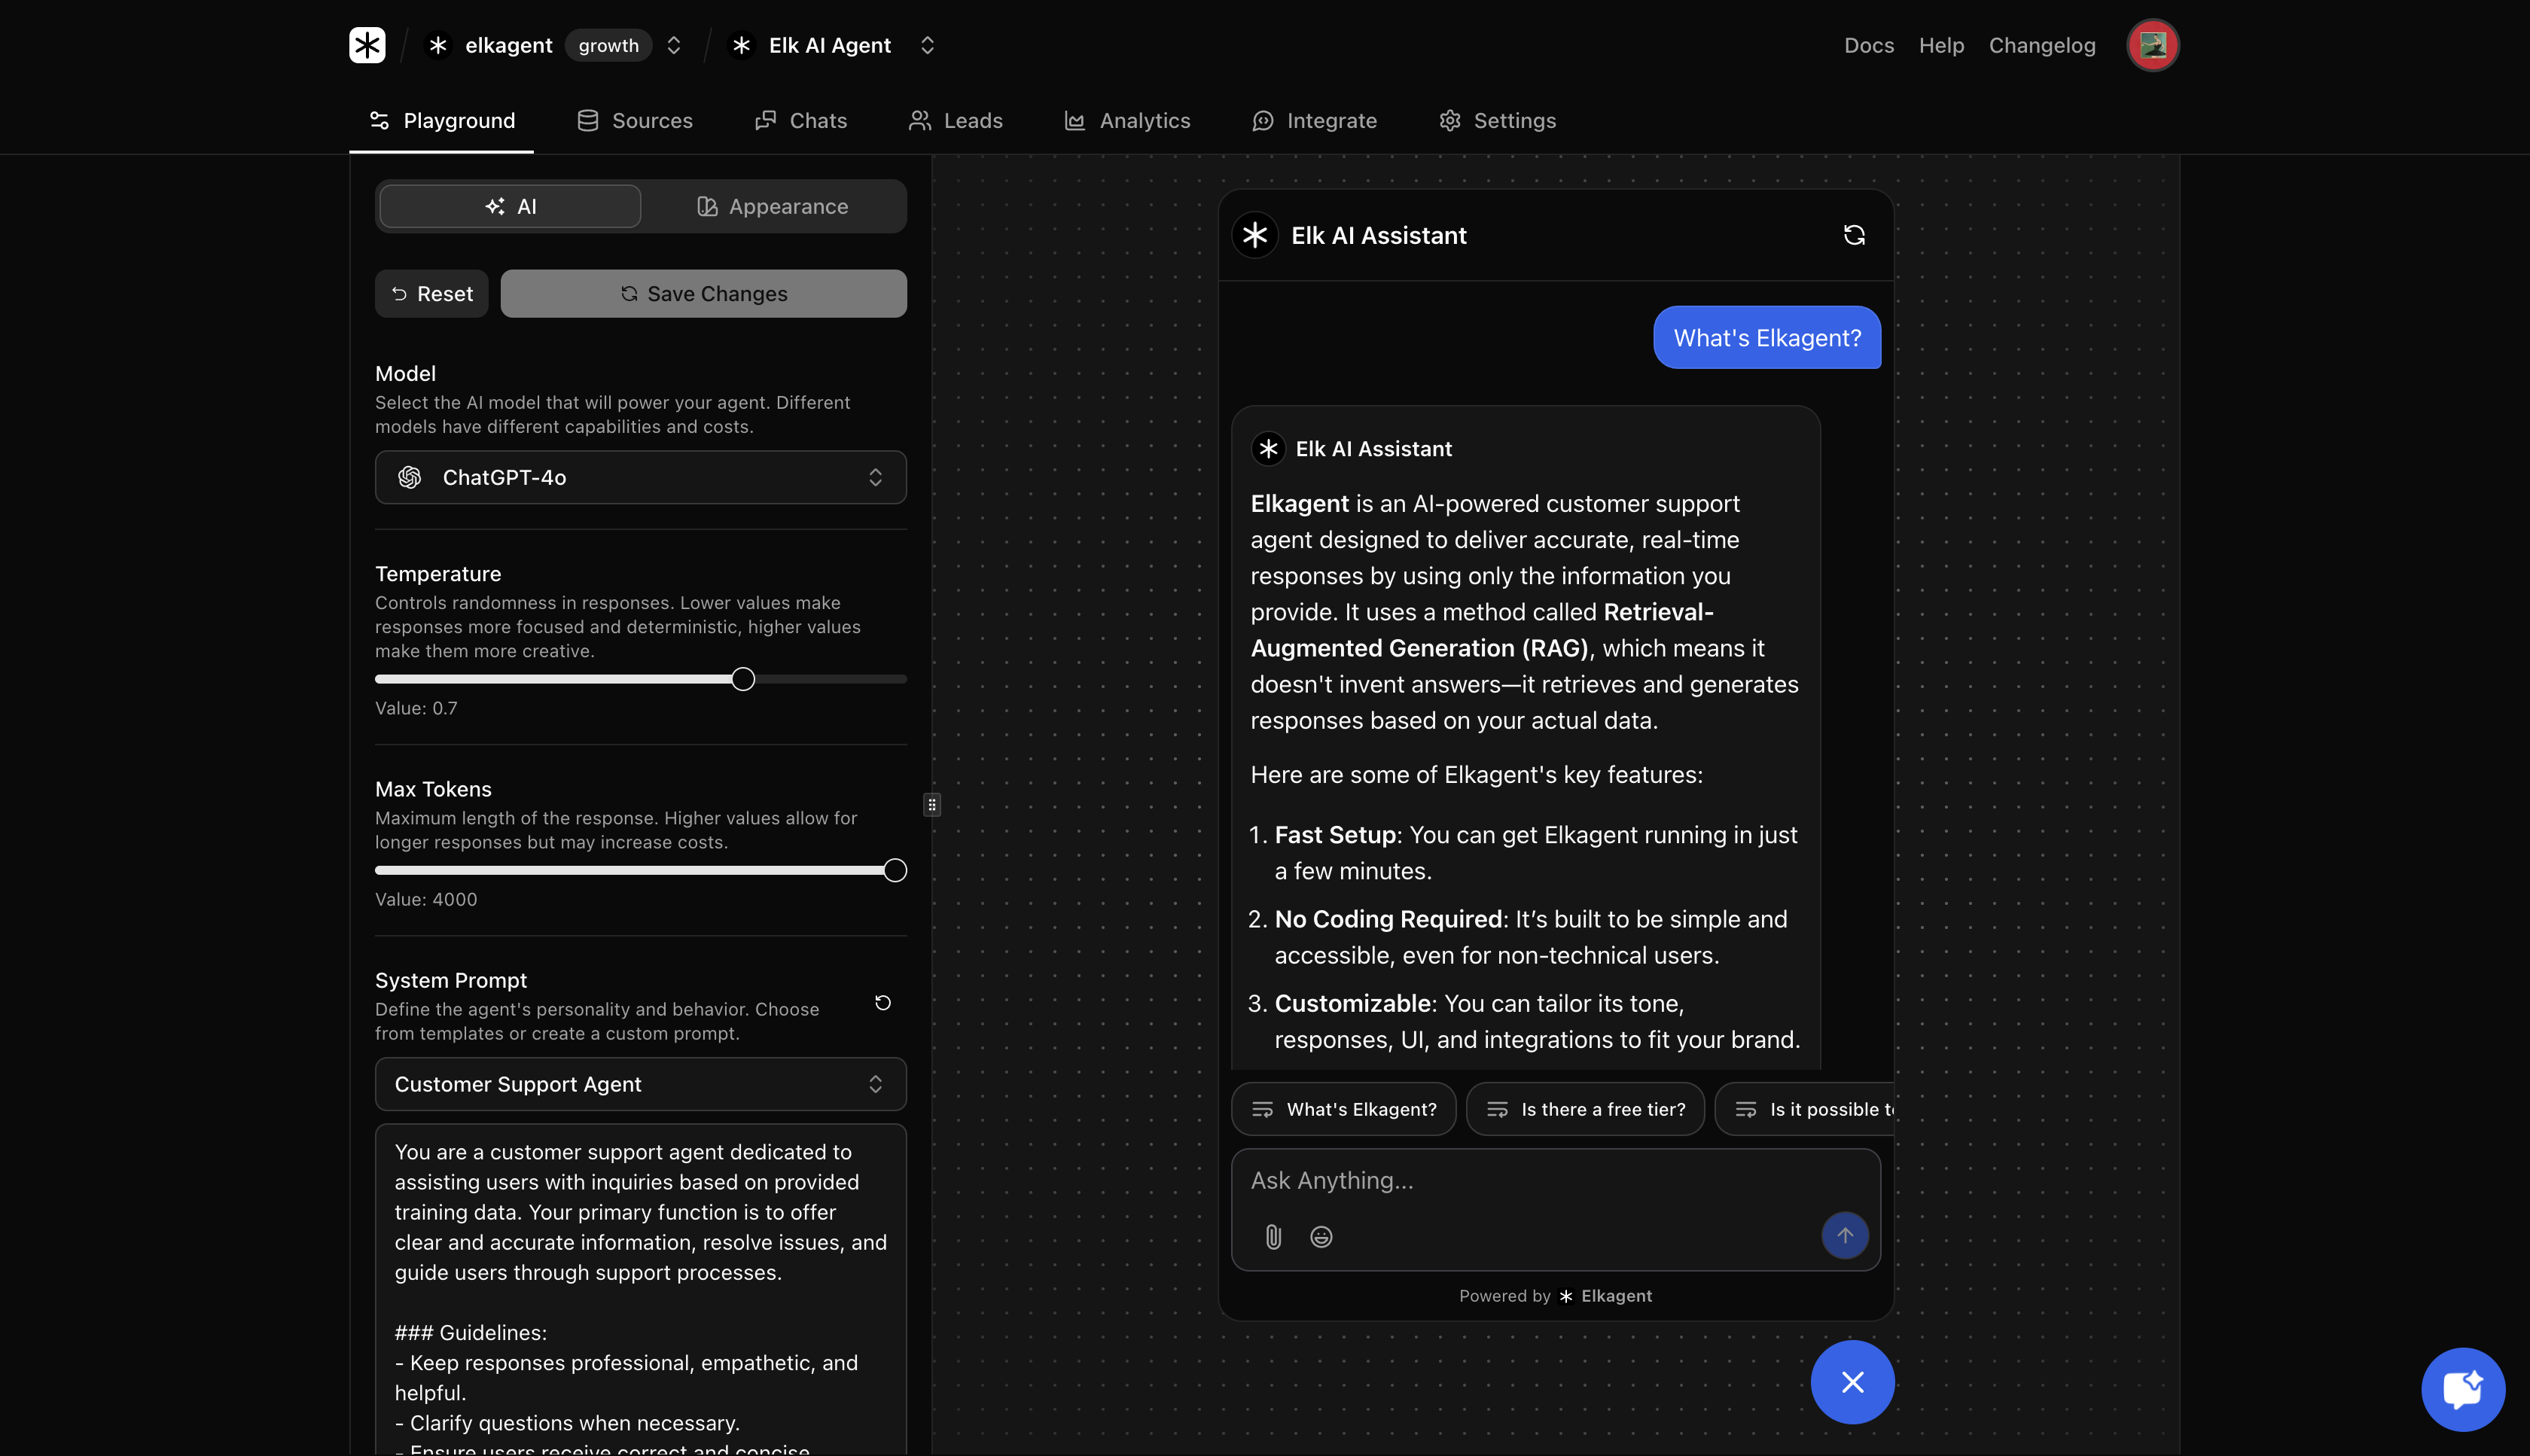Click the Ask Anything input field

pyautogui.click(x=1555, y=1181)
